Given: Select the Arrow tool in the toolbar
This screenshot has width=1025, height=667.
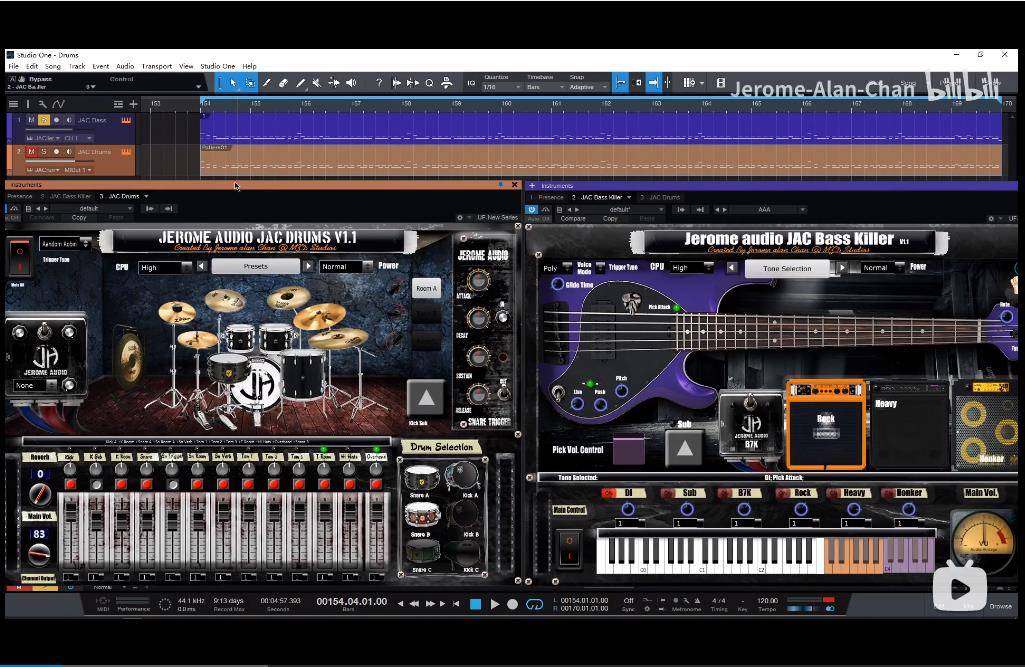Looking at the screenshot, I should tap(233, 83).
